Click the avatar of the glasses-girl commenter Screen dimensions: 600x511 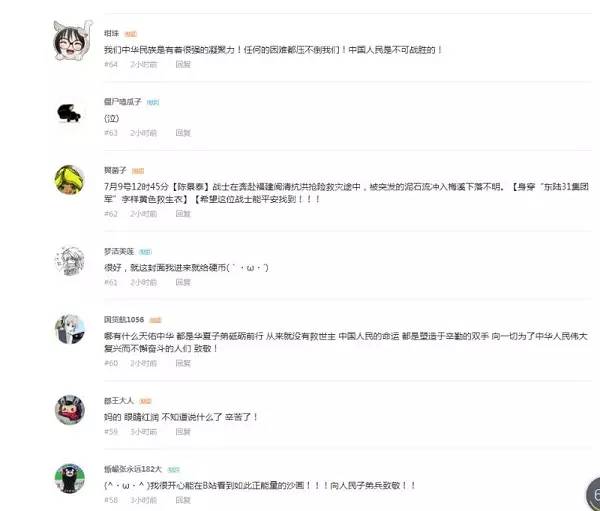click(x=72, y=41)
